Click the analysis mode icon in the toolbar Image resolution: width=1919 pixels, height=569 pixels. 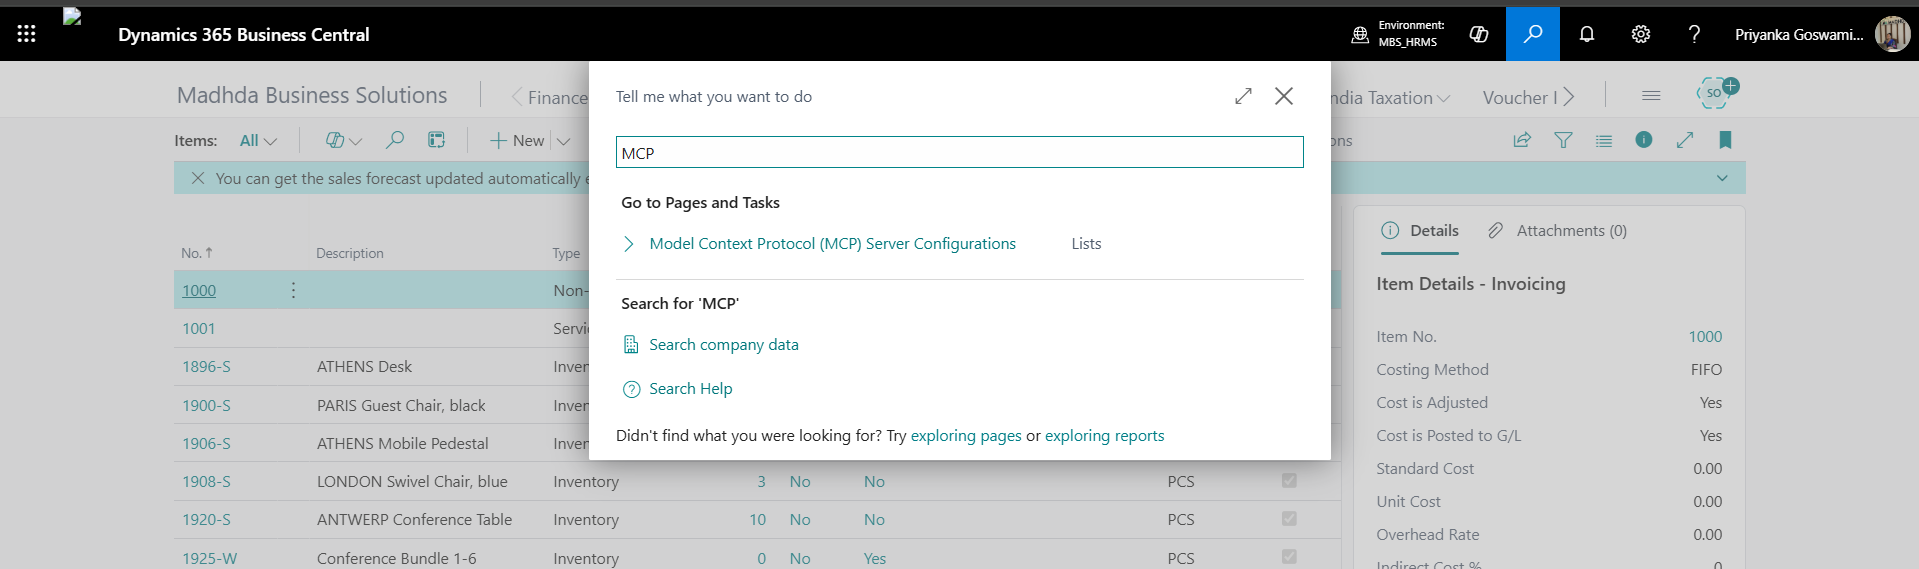tap(436, 140)
